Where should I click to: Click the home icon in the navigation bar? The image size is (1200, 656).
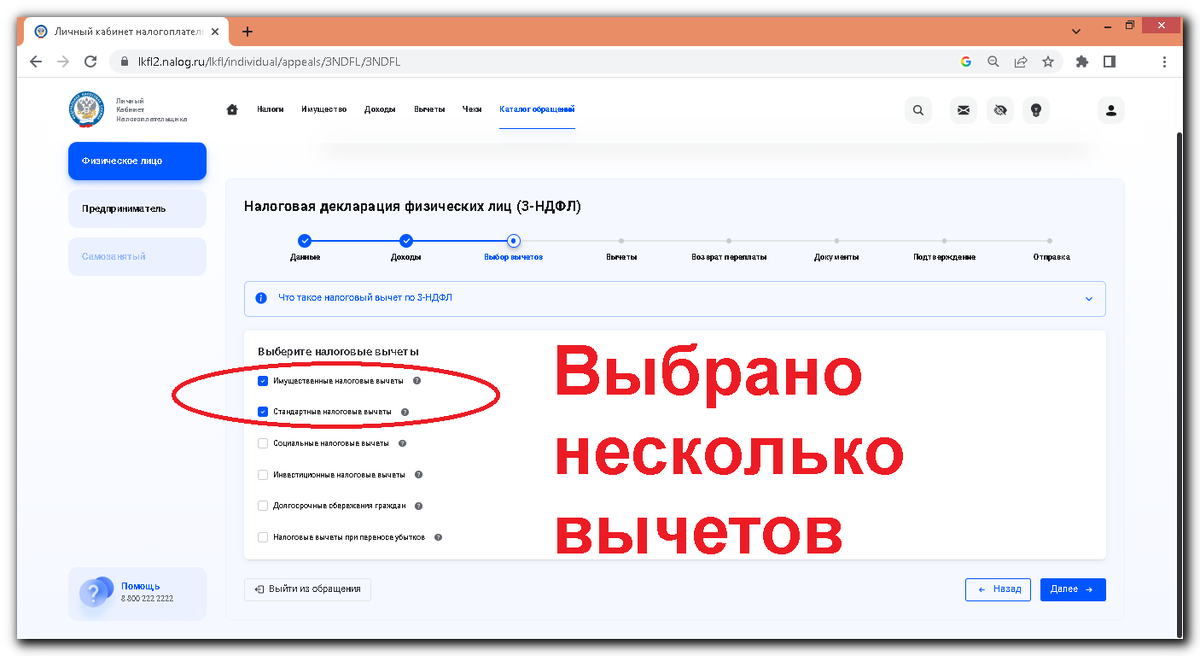(x=232, y=108)
